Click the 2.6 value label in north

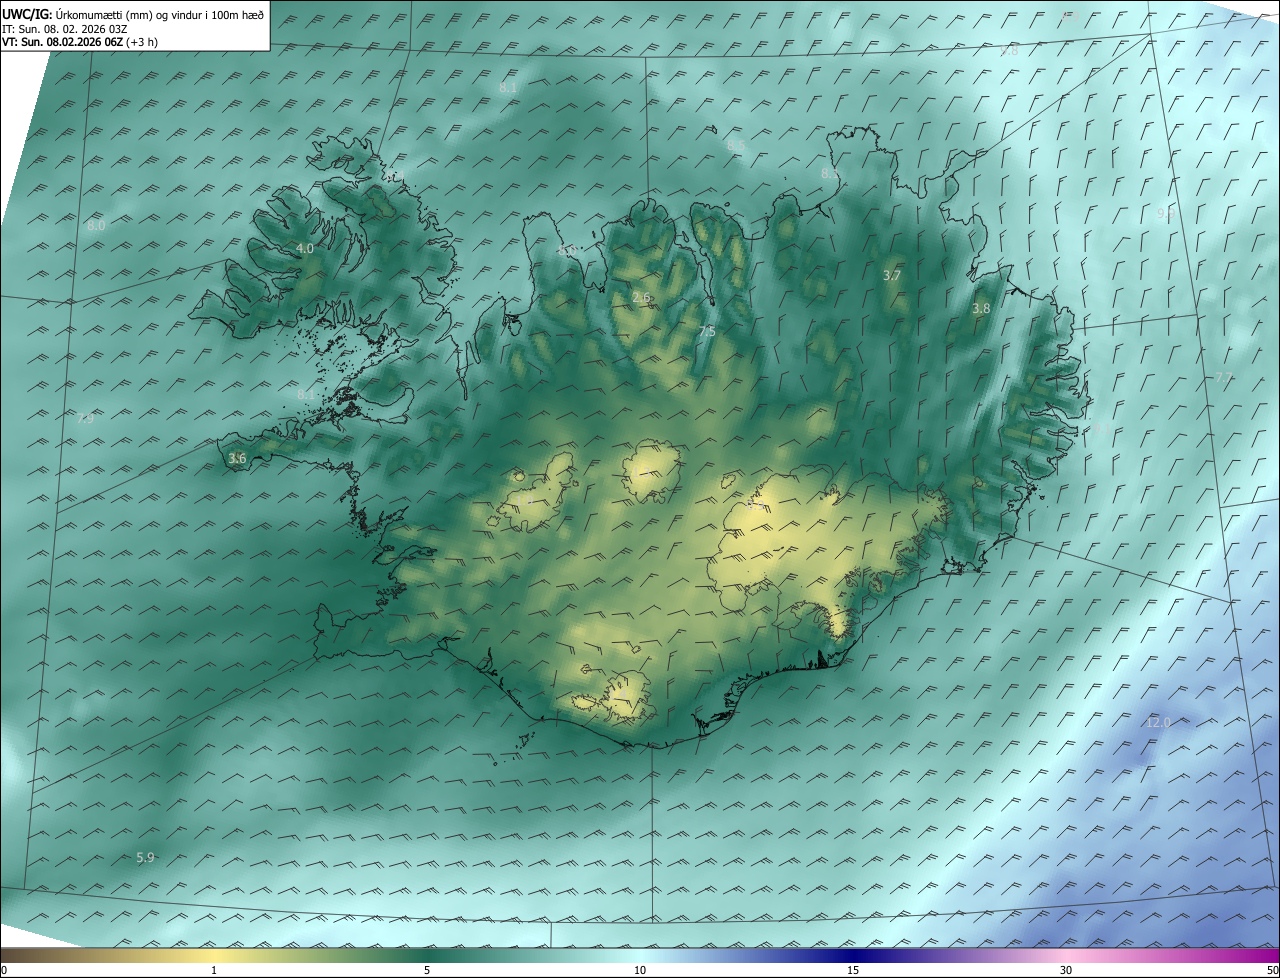(642, 297)
